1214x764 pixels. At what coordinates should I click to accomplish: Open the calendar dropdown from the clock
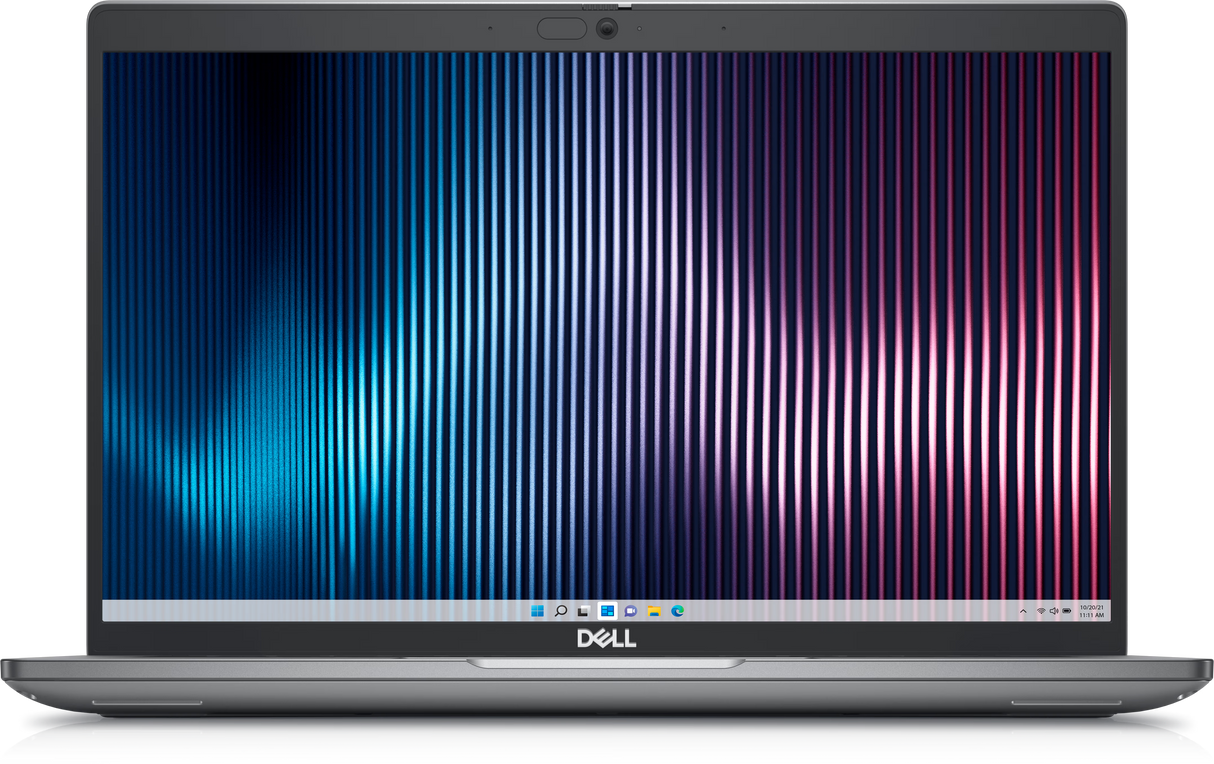[1092, 610]
